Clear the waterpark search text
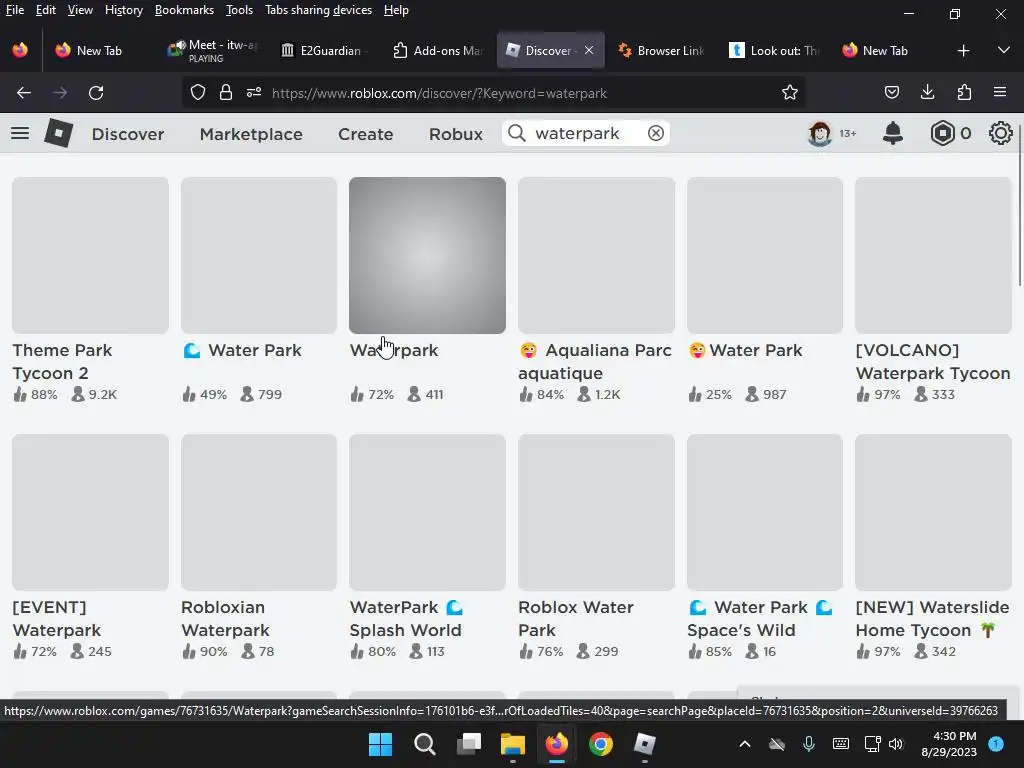1024x768 pixels. pyautogui.click(x=656, y=133)
